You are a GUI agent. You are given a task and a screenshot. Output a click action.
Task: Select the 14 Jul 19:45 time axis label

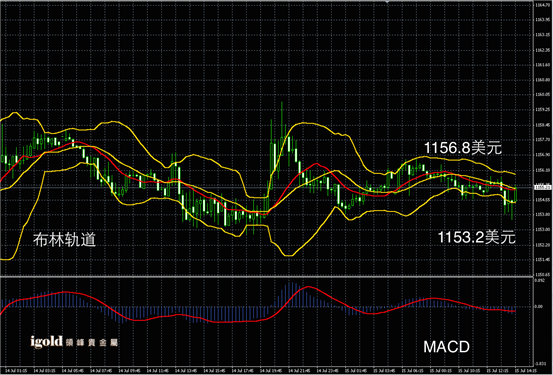pyautogui.click(x=271, y=370)
